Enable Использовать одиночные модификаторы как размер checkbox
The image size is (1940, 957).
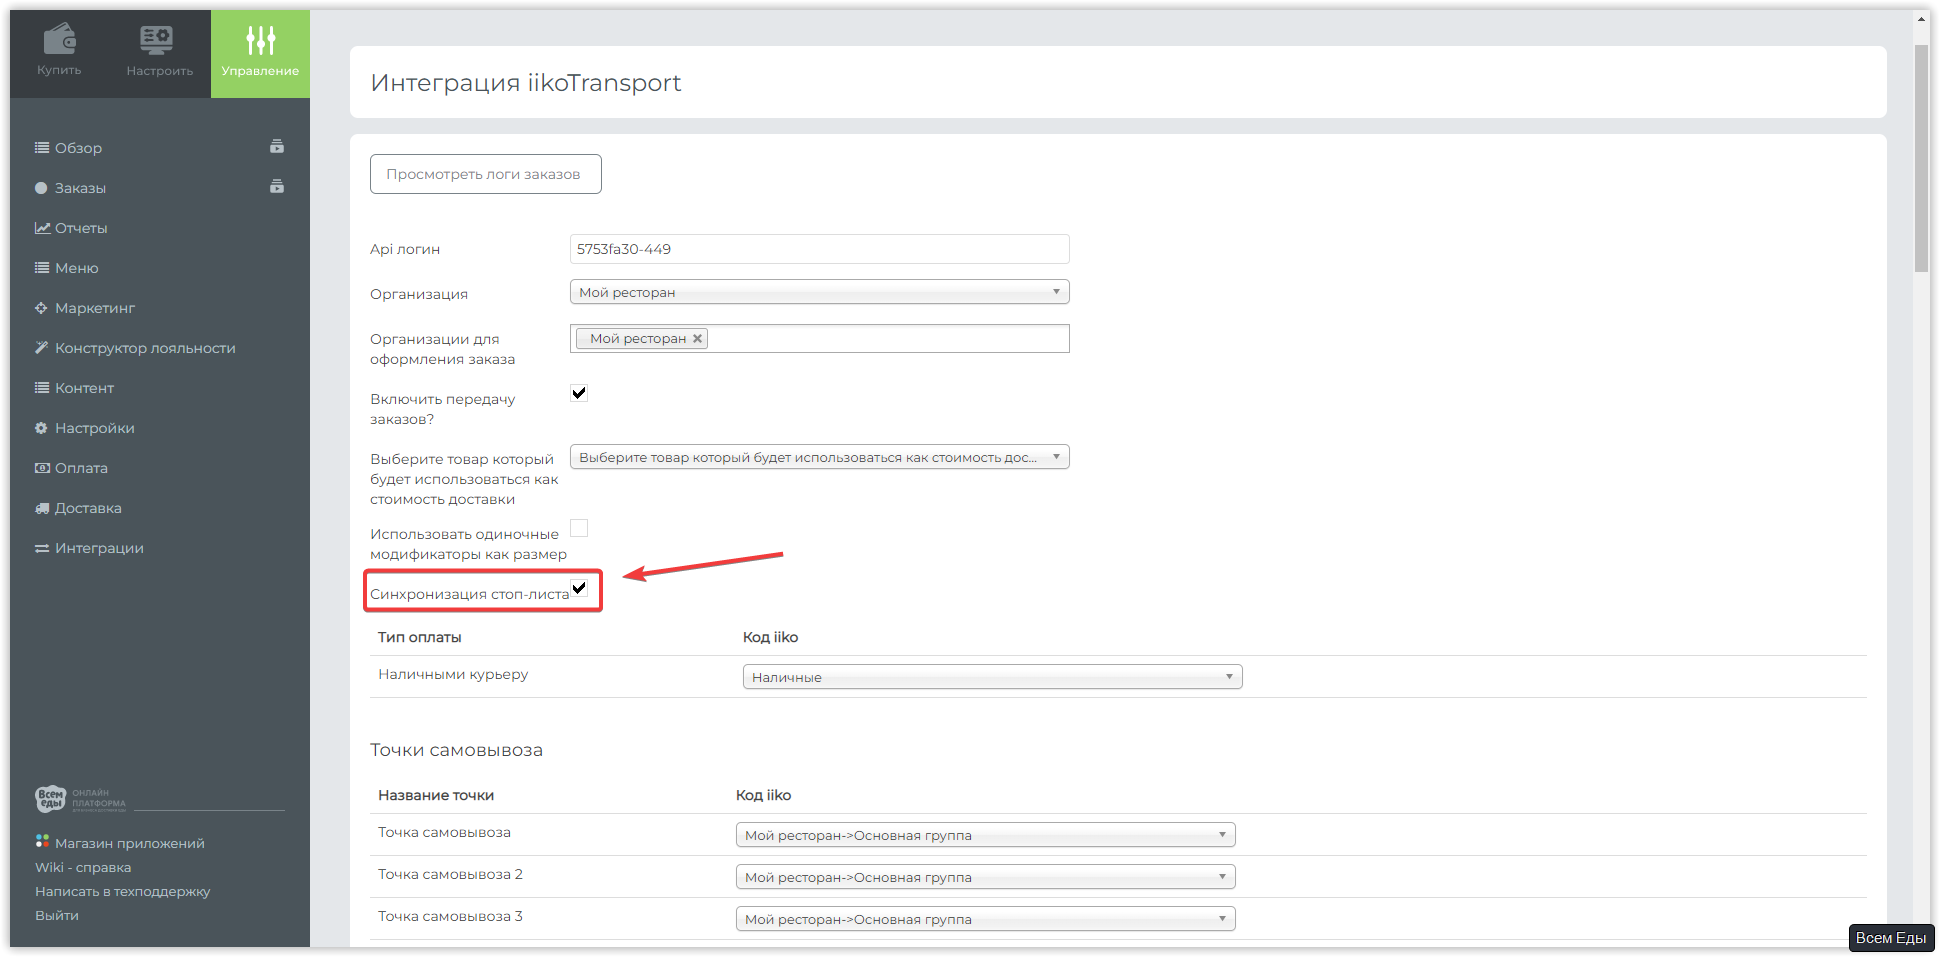click(579, 528)
